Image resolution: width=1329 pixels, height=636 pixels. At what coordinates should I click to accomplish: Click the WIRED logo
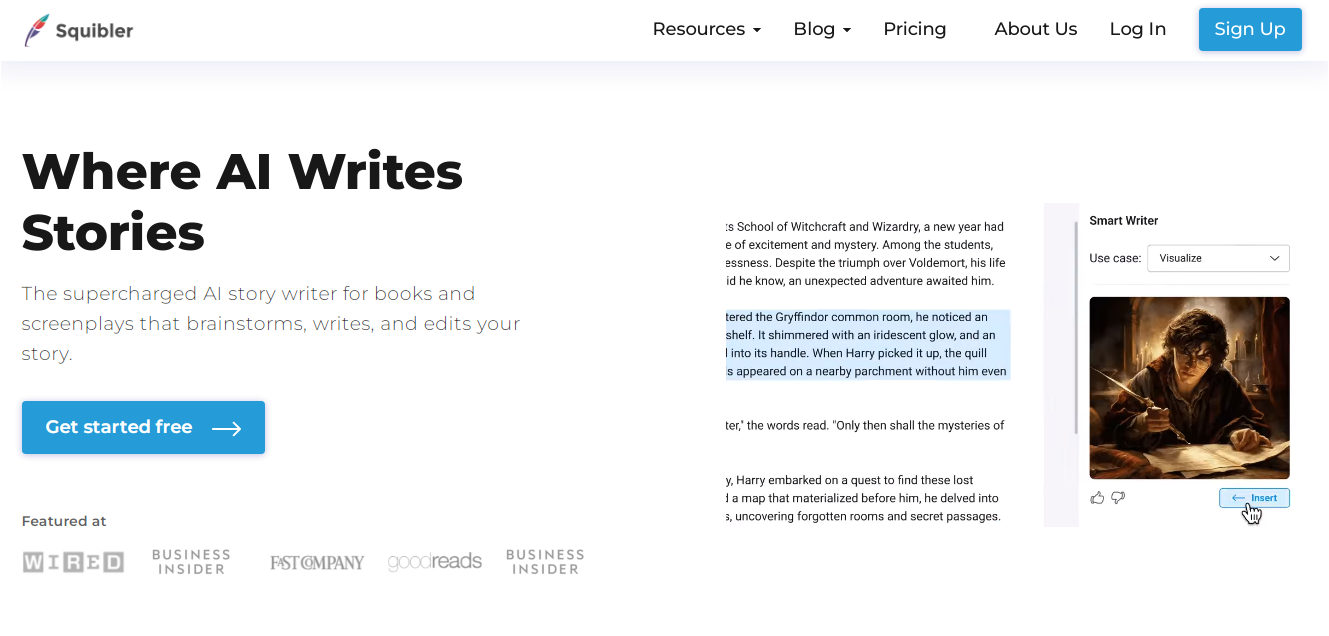[73, 562]
